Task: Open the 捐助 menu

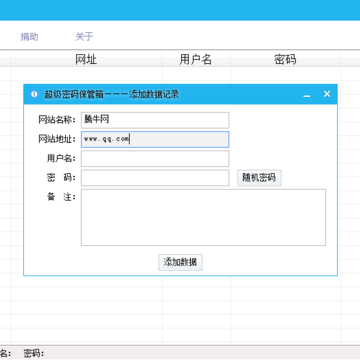Action: [29, 37]
